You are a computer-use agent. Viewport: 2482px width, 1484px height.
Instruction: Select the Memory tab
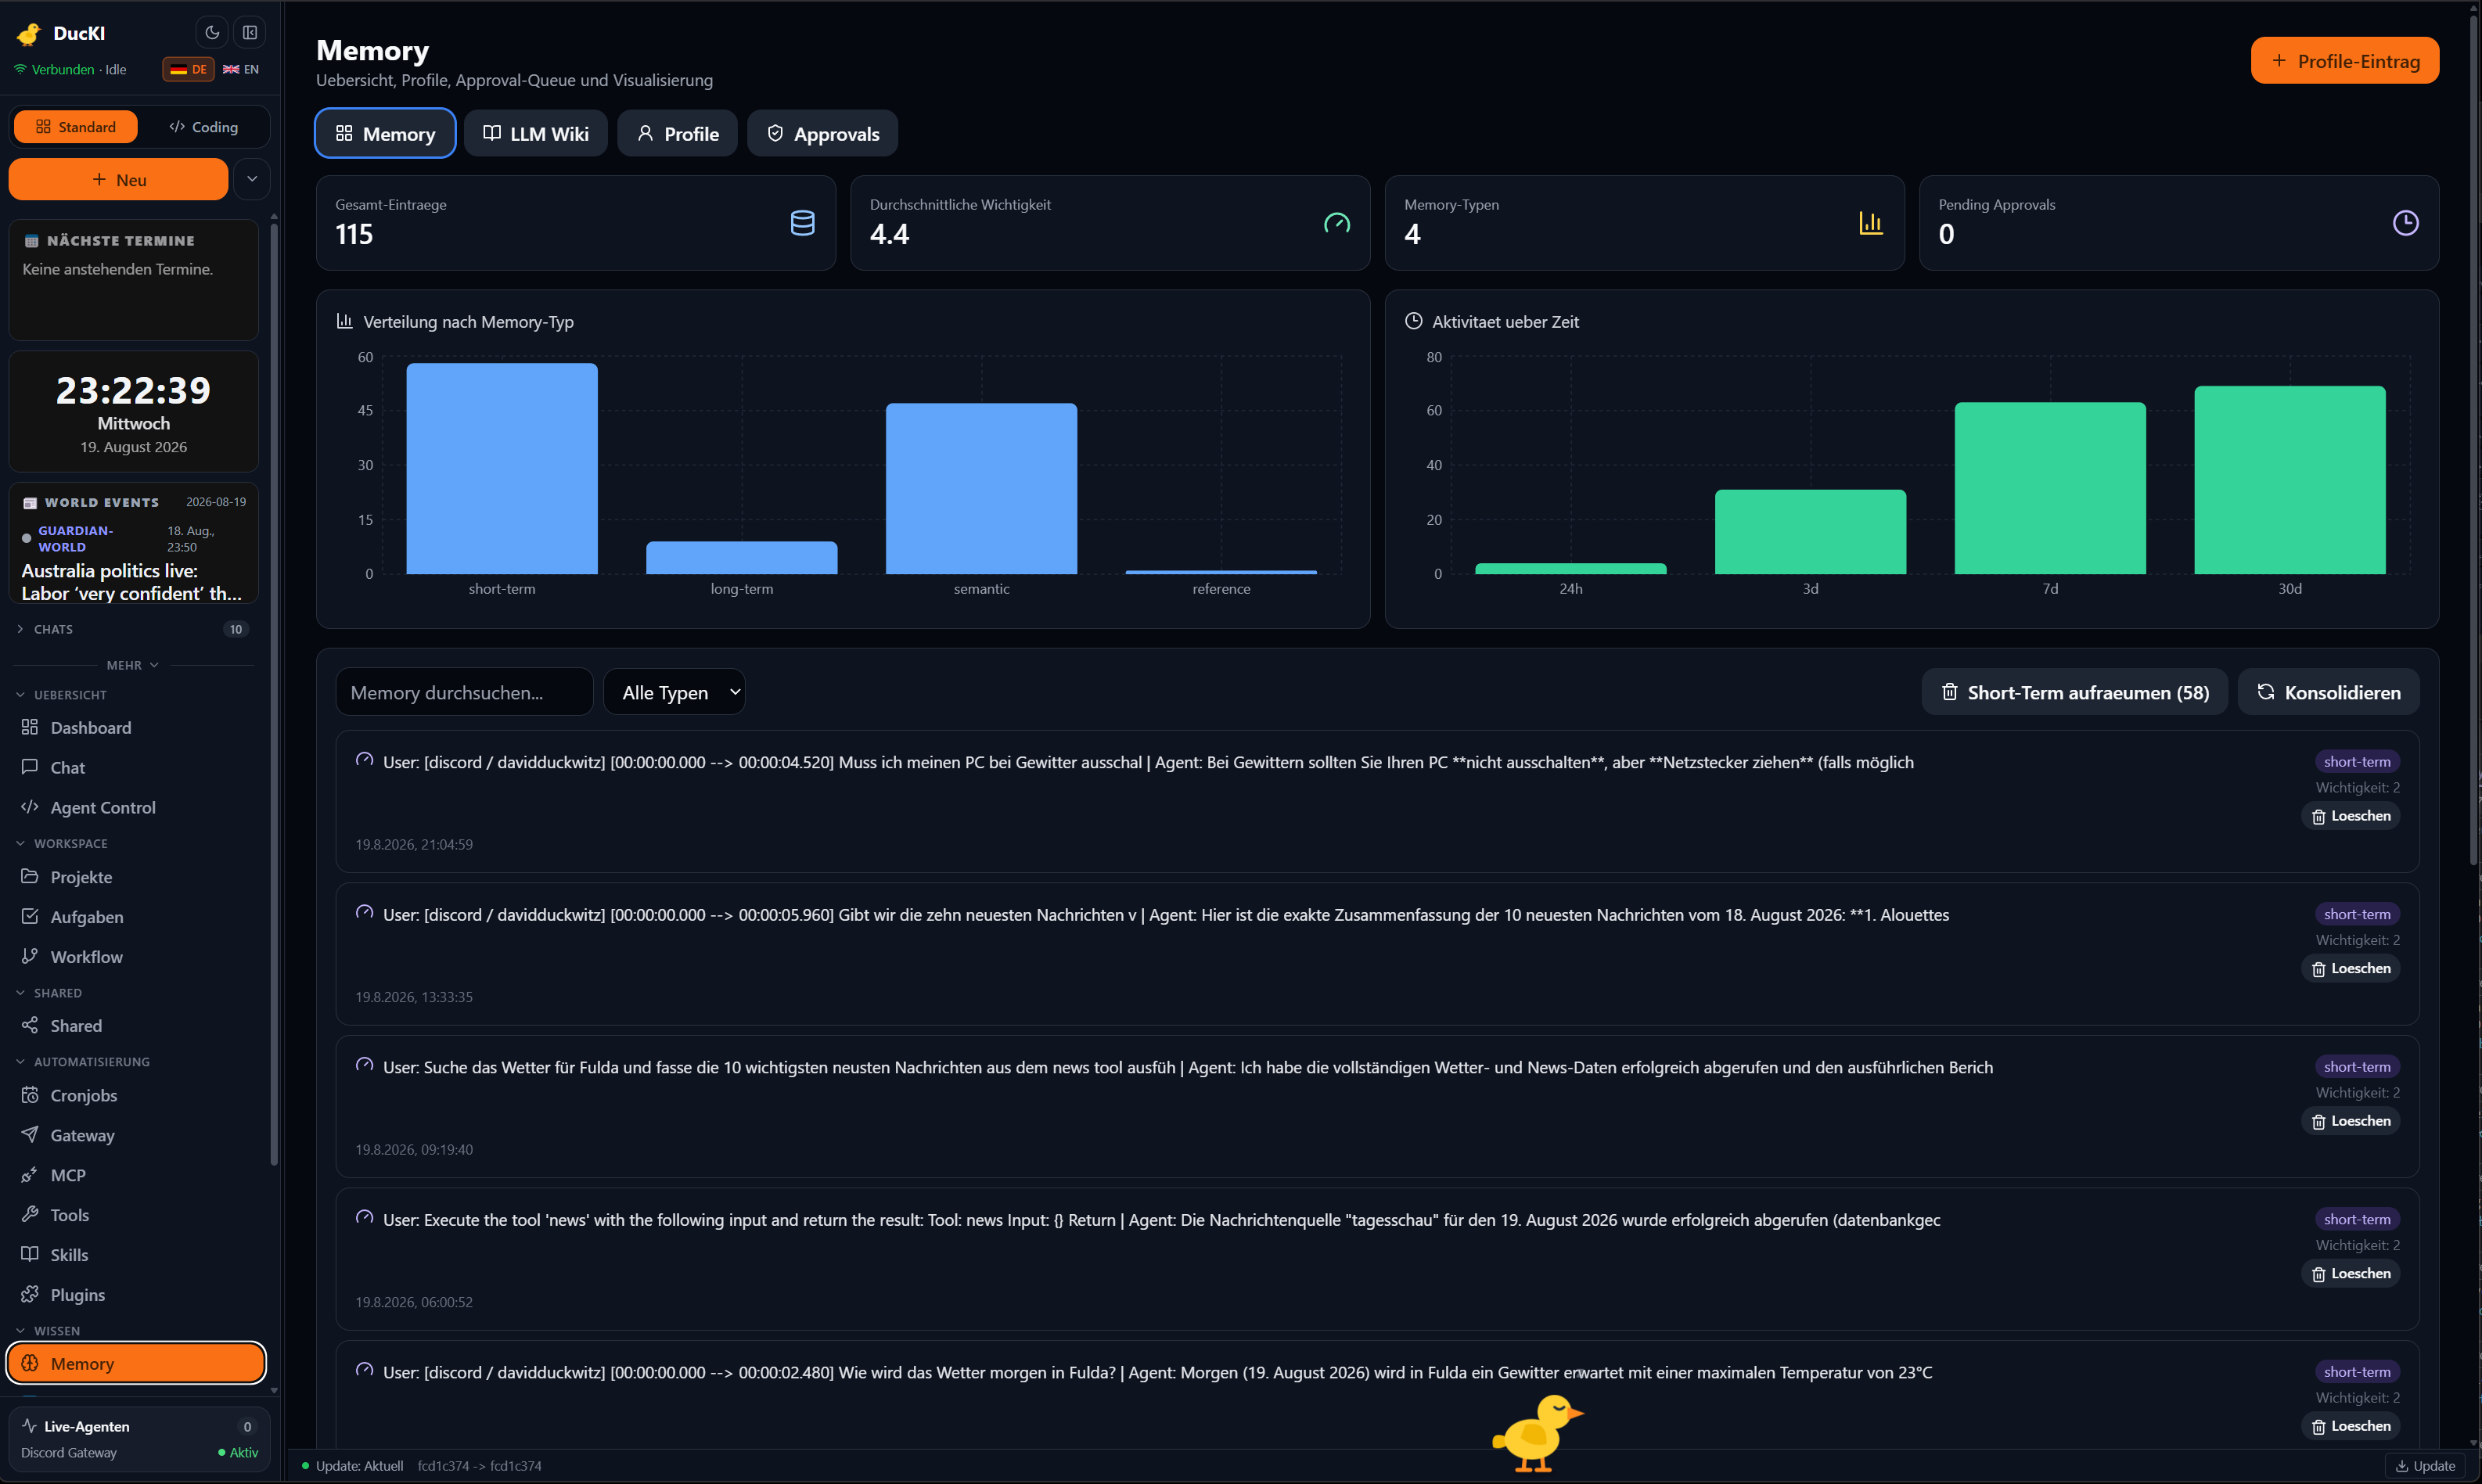tap(385, 133)
